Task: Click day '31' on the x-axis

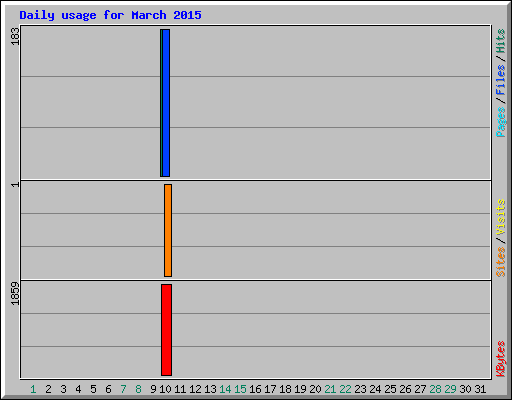Action: point(480,389)
